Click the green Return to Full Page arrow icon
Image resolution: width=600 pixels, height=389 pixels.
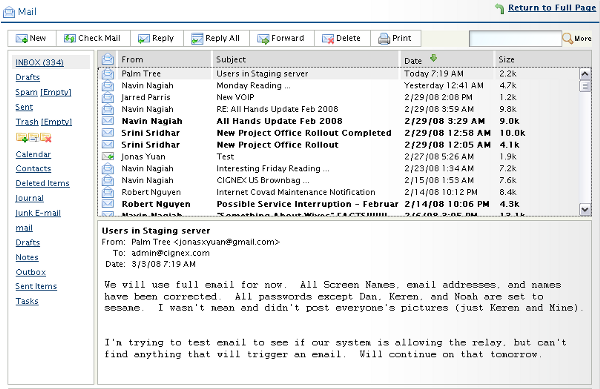[499, 8]
